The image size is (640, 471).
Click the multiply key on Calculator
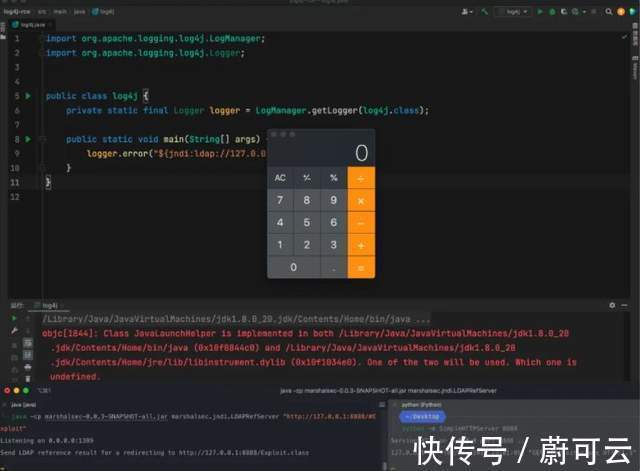click(361, 200)
